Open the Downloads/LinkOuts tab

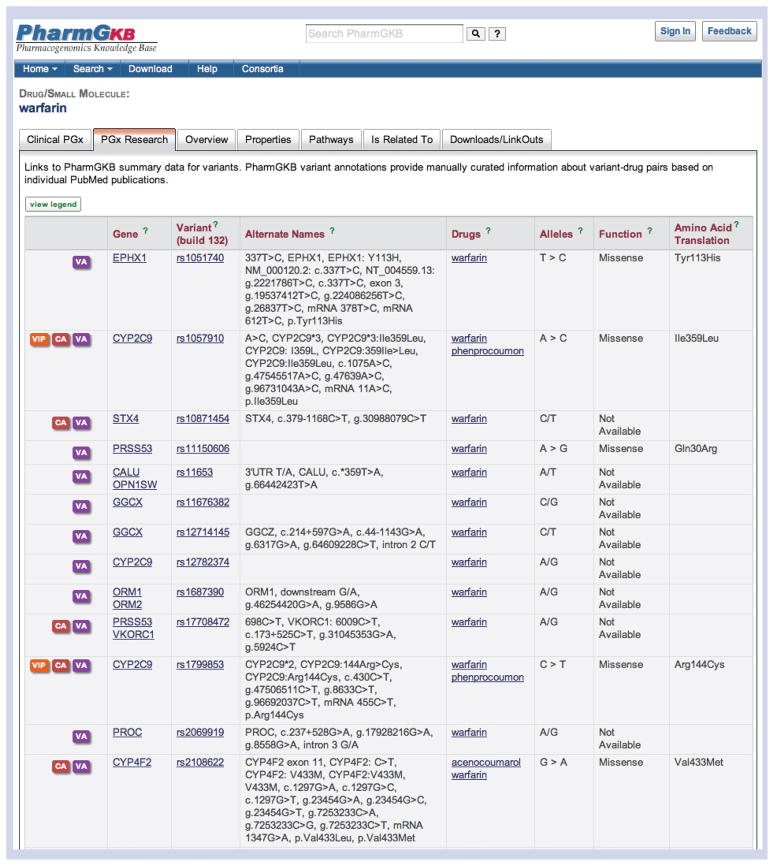tap(497, 140)
